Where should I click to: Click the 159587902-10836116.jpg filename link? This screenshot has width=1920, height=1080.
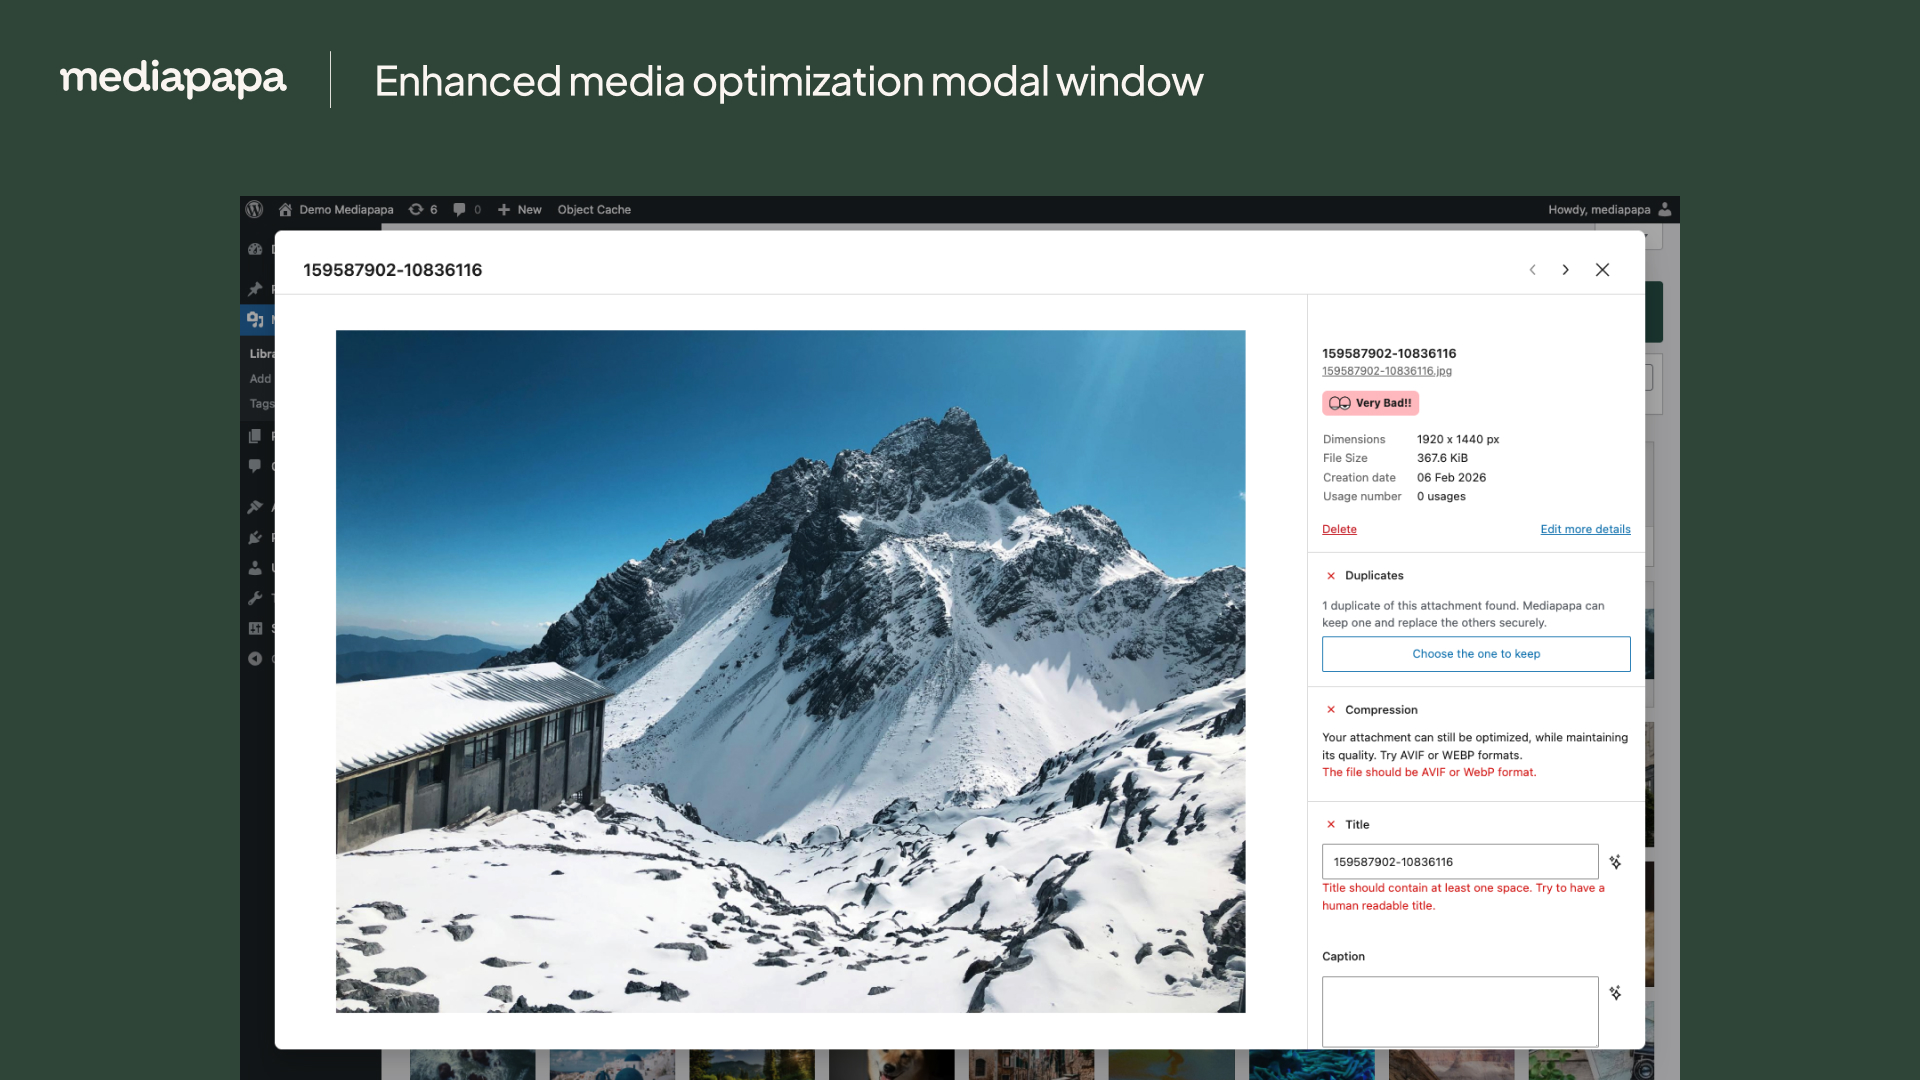[1386, 370]
